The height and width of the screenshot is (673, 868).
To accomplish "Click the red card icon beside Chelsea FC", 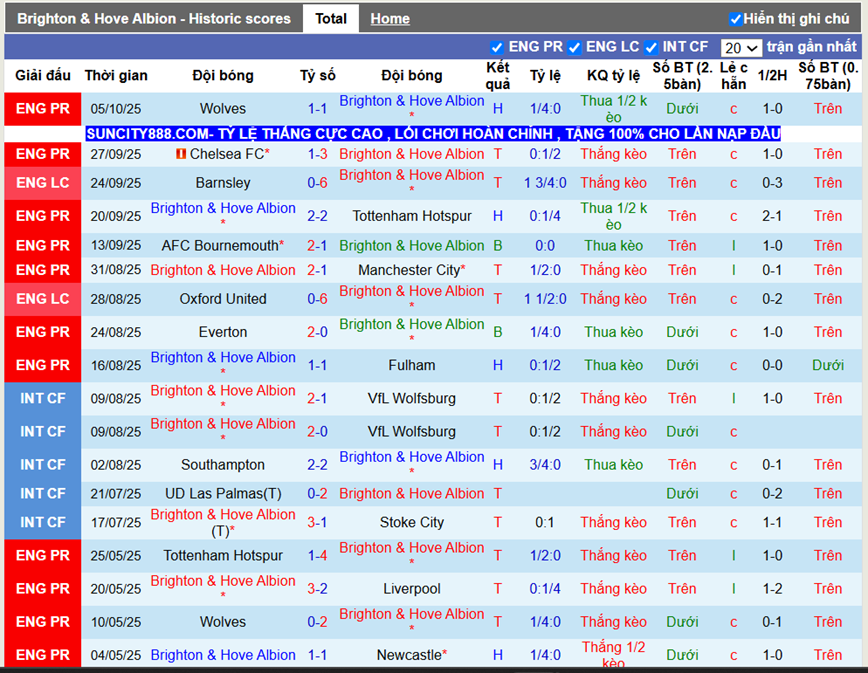I will (x=180, y=154).
